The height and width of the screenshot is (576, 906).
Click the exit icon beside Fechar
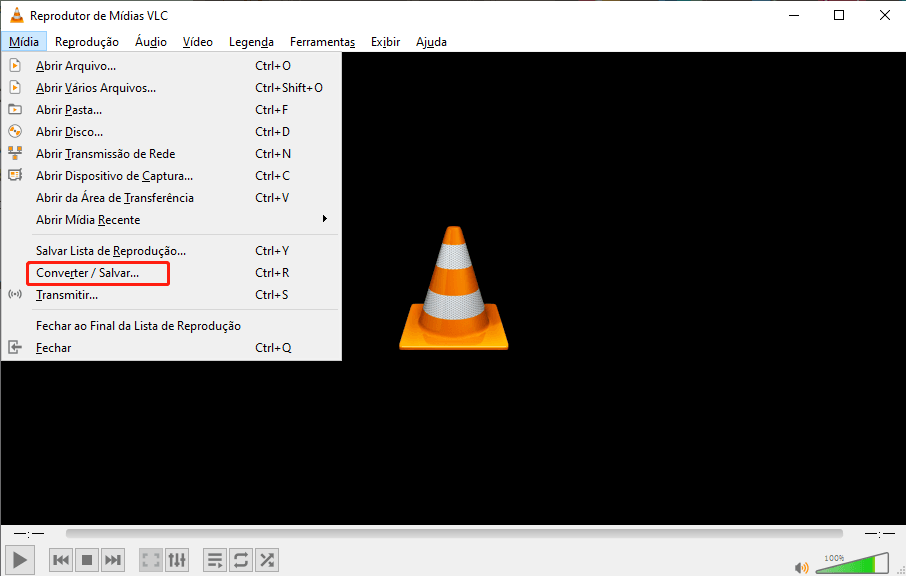[x=14, y=347]
